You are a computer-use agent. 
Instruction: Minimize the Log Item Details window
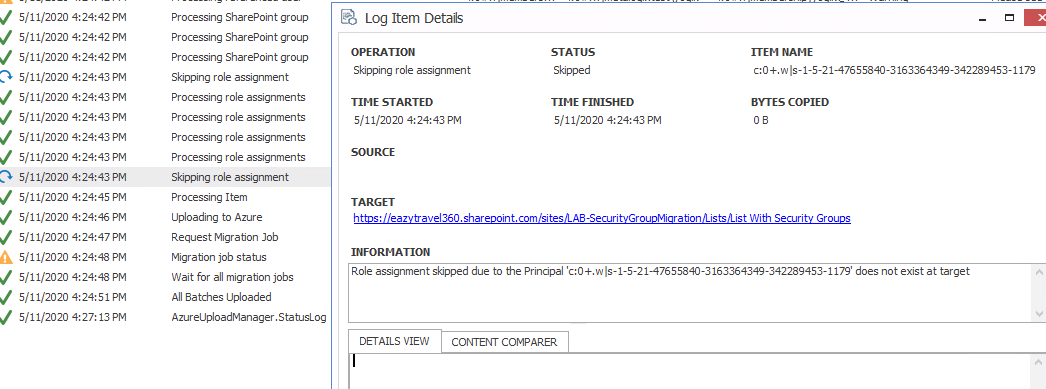pyautogui.click(x=983, y=17)
